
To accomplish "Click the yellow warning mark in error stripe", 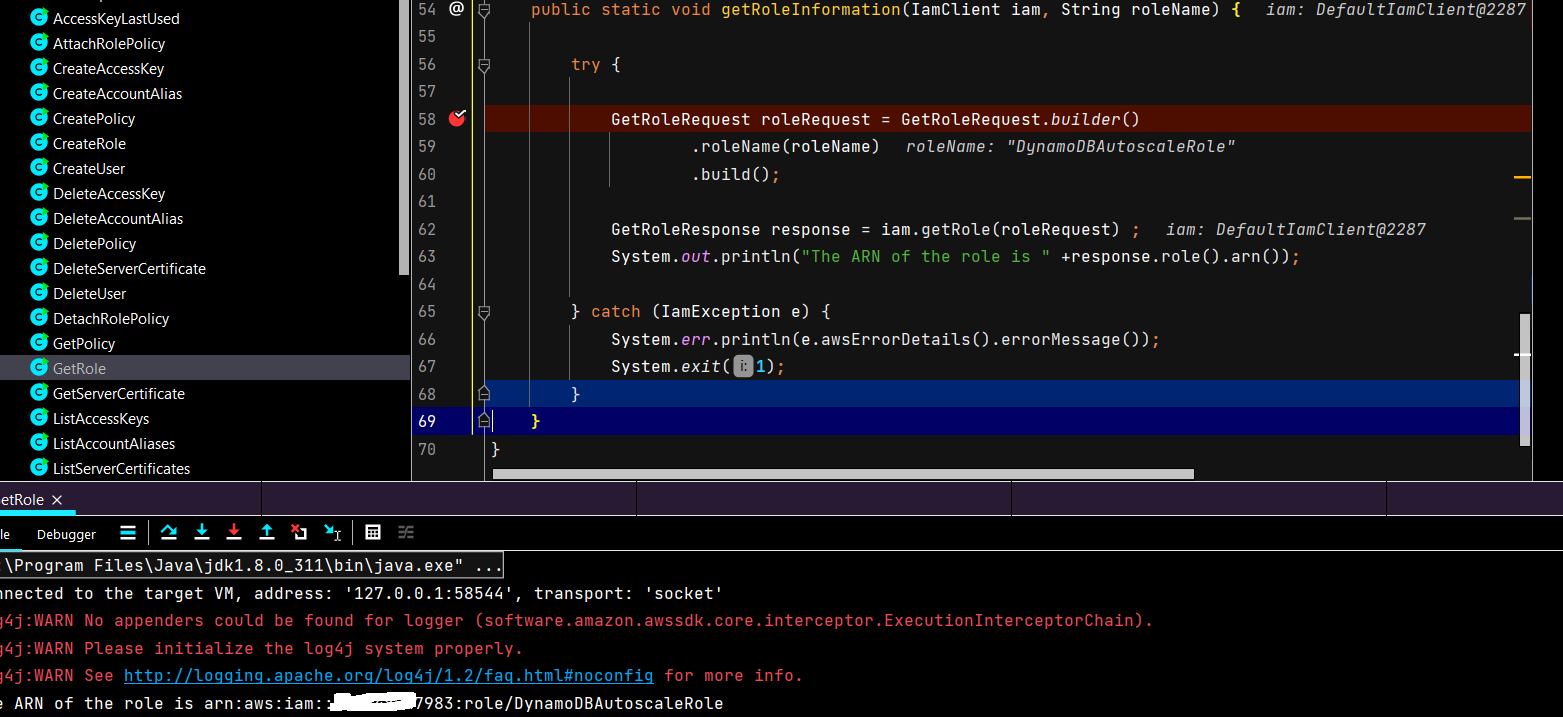I will (1522, 177).
